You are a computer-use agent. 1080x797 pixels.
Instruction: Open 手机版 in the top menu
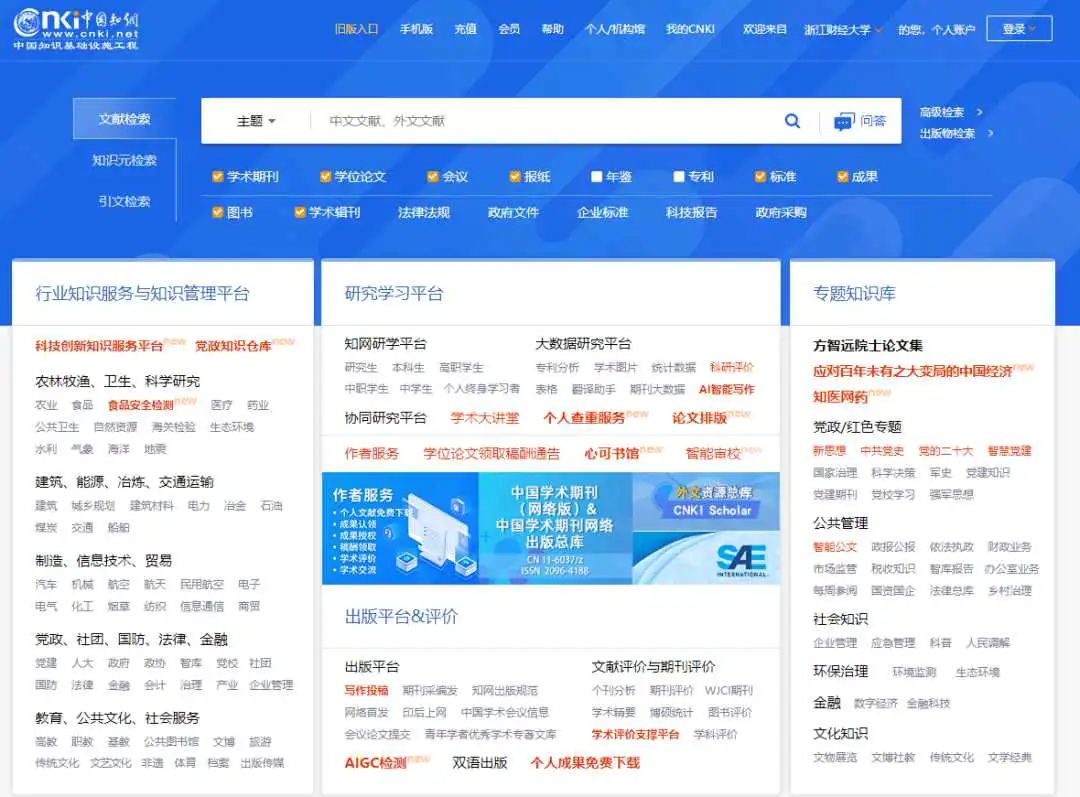click(x=416, y=29)
